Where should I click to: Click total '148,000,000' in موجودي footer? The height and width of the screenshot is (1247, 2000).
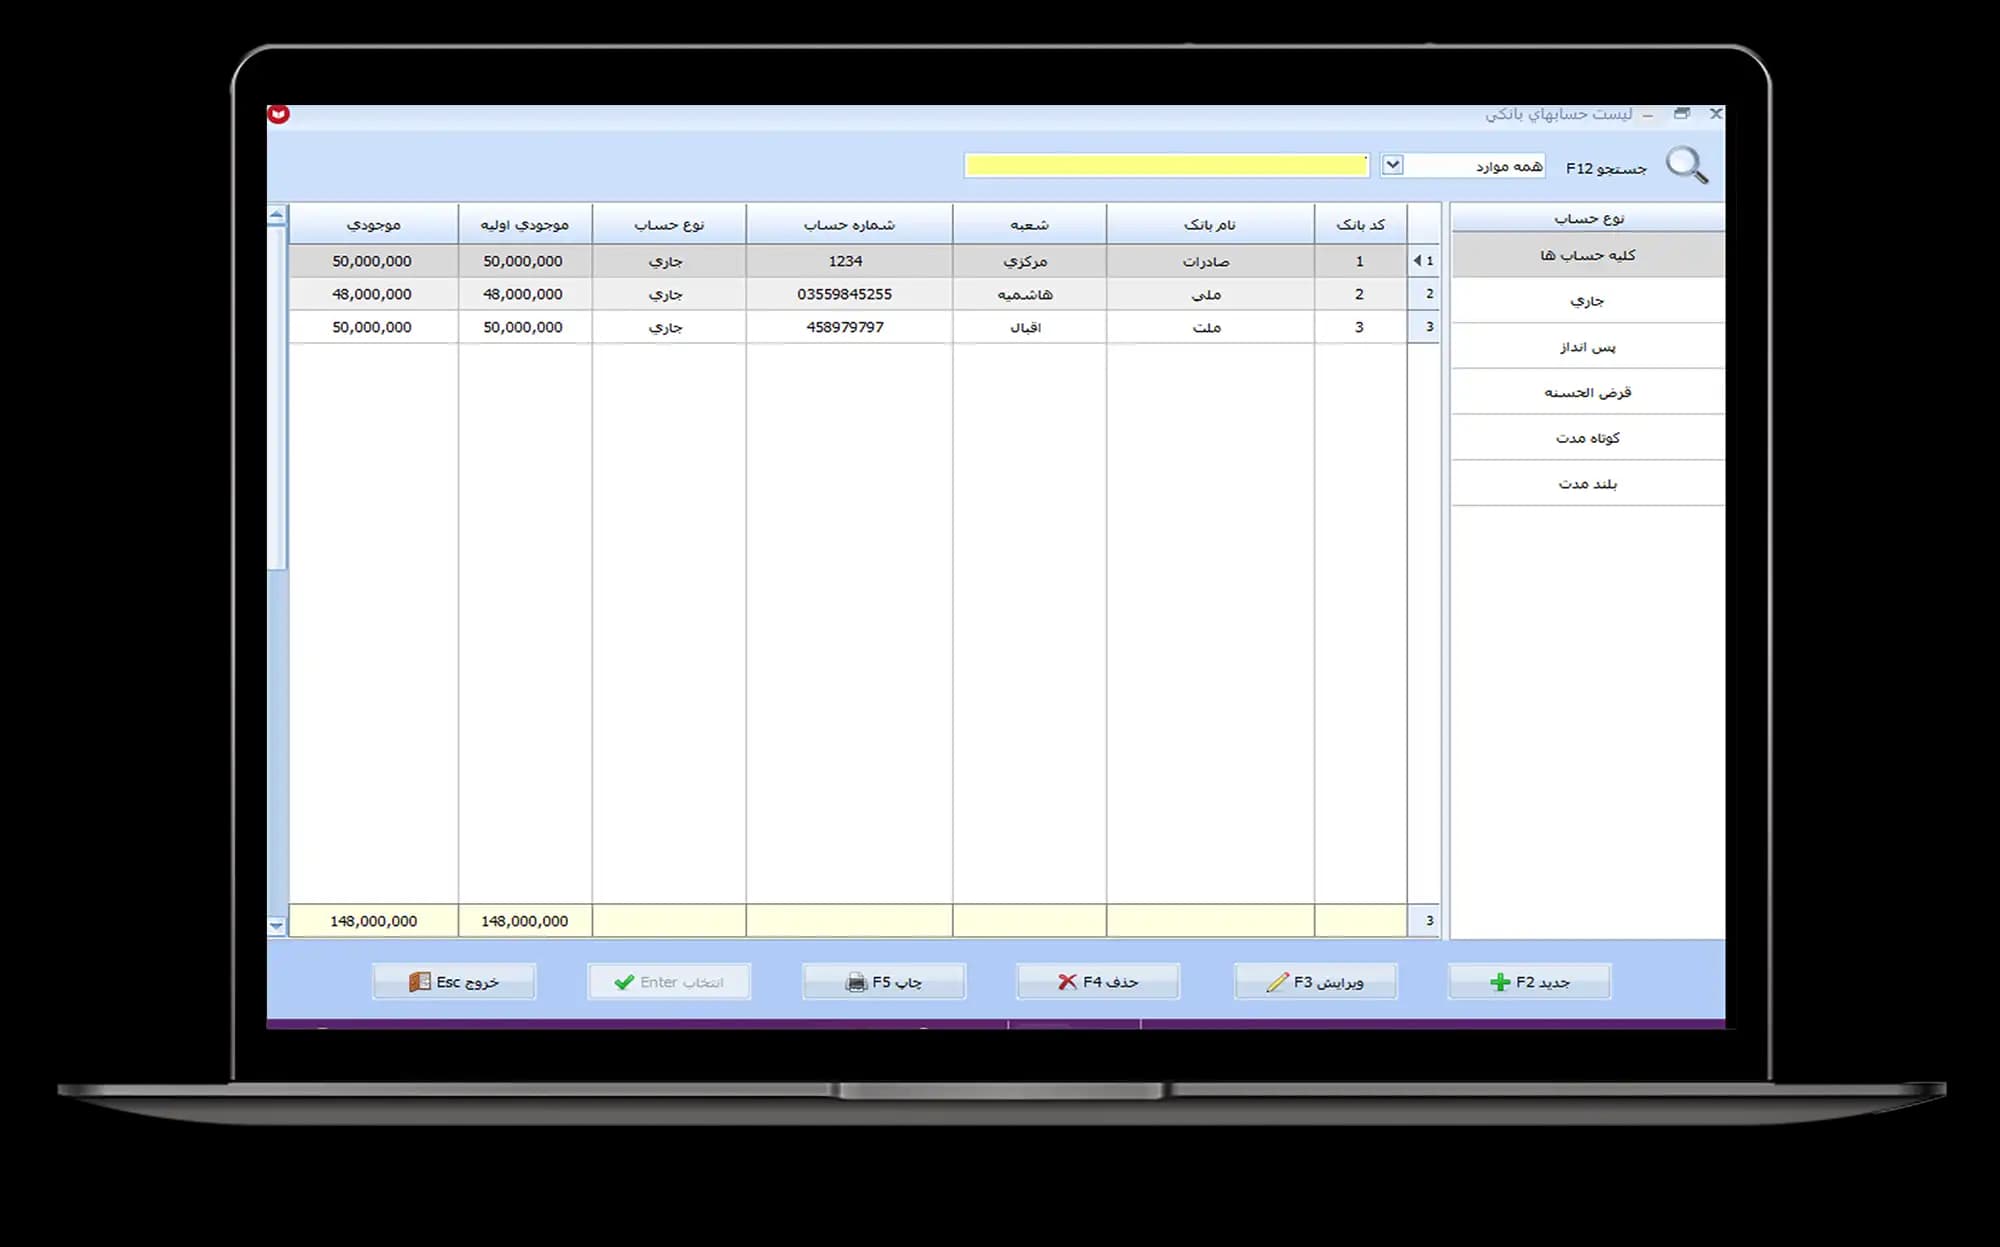tap(374, 921)
